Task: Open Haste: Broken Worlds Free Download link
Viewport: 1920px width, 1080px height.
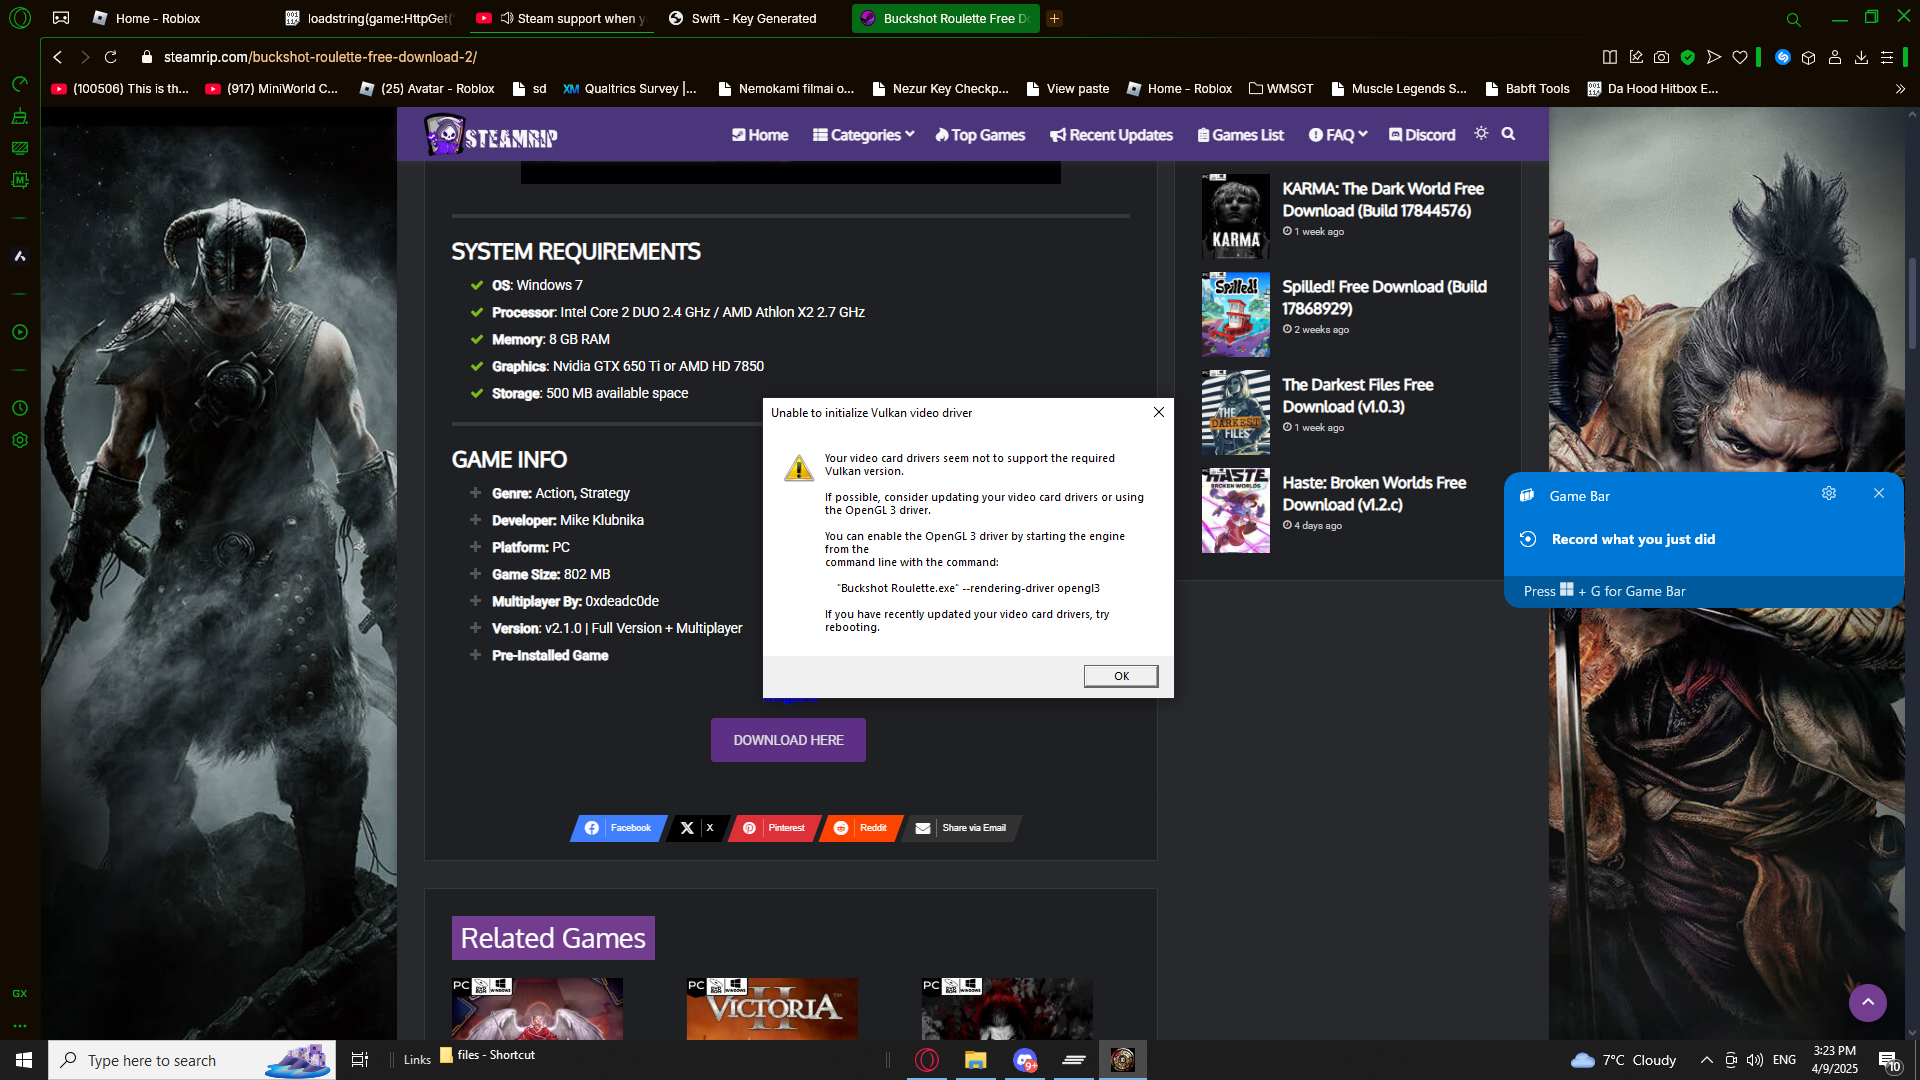Action: 1374,493
